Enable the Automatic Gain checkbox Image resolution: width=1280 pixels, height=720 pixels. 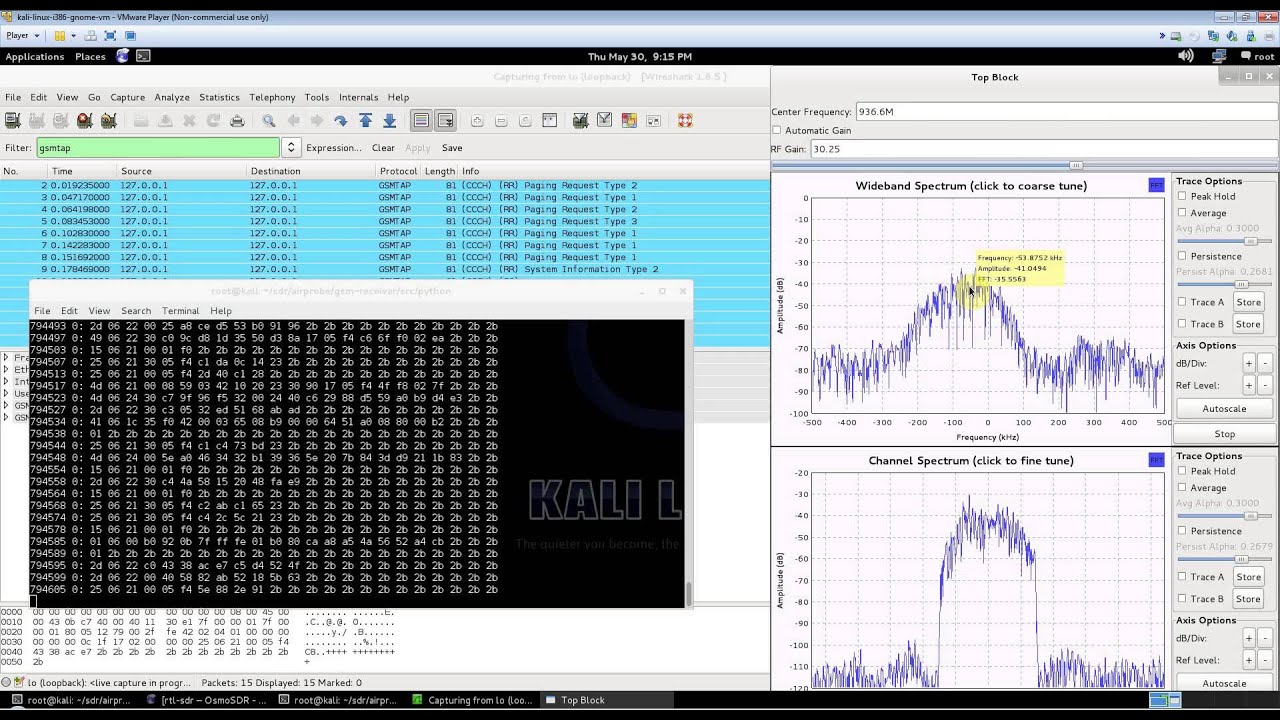[777, 130]
